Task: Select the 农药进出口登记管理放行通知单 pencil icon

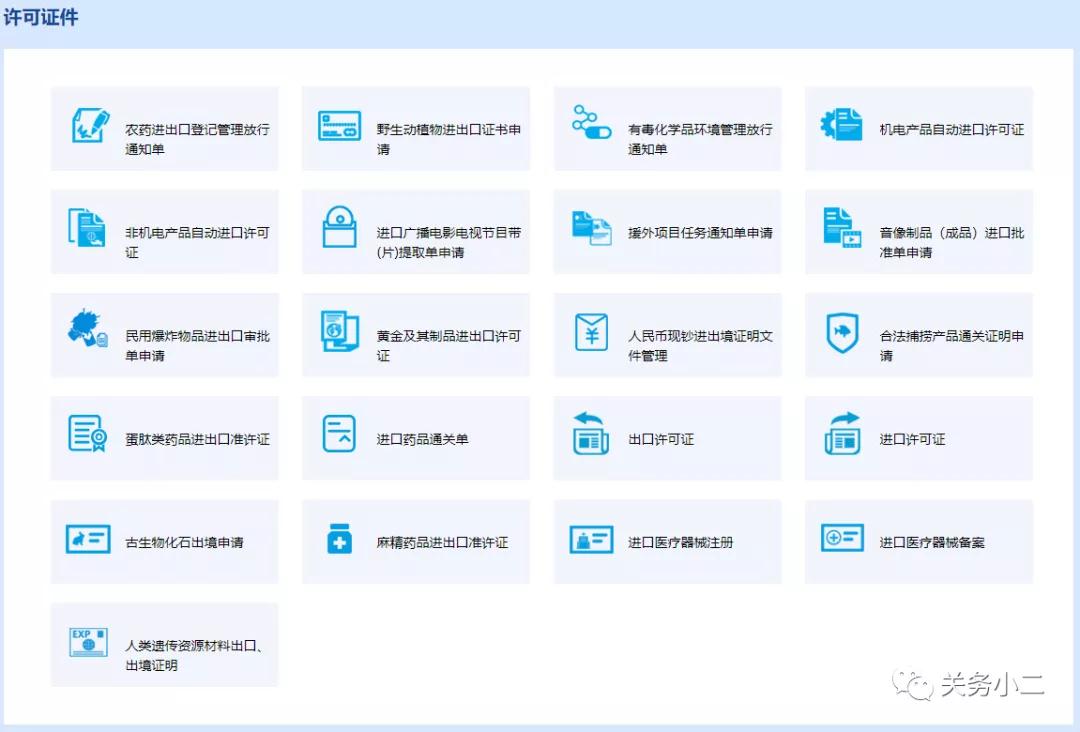Action: 87,128
